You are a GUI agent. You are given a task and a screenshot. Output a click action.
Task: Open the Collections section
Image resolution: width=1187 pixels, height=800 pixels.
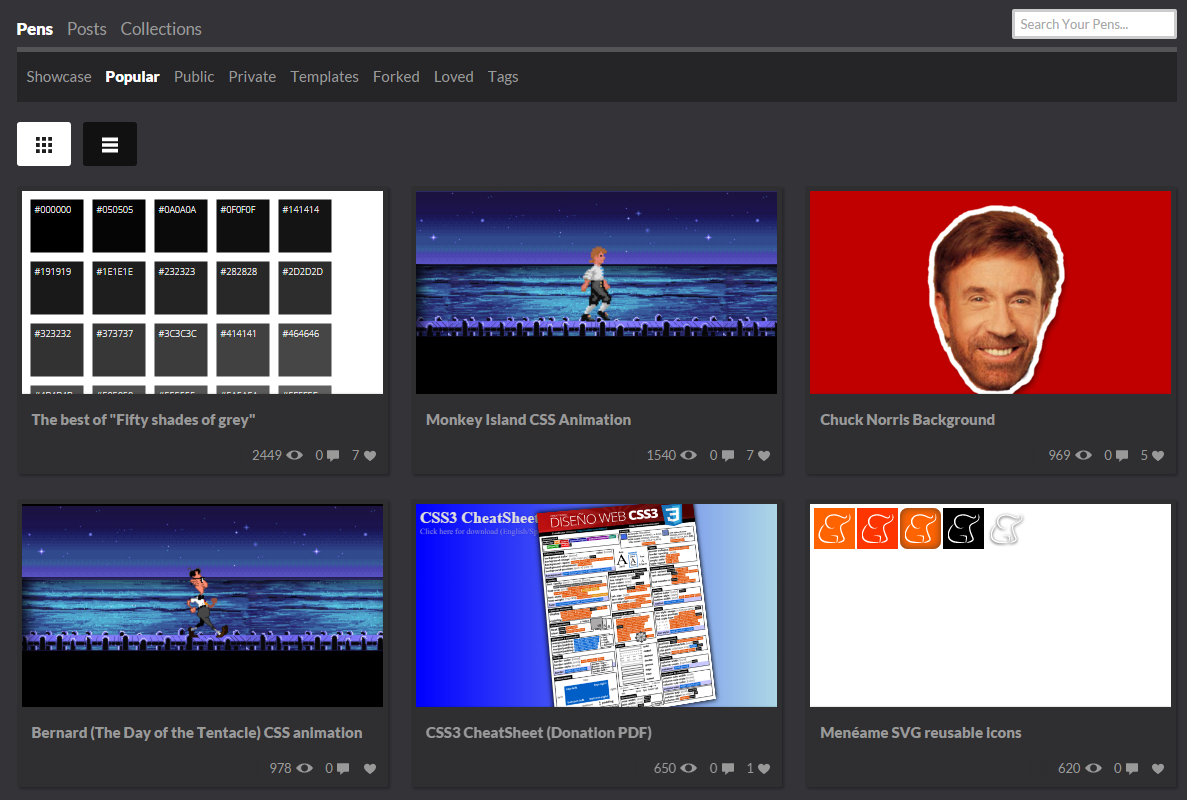161,29
